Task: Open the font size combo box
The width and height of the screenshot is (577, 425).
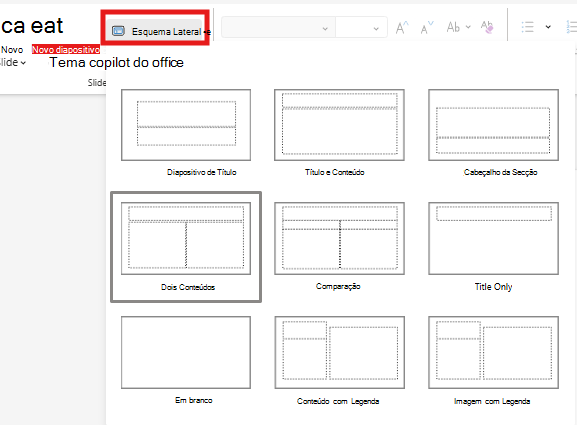Action: pyautogui.click(x=361, y=27)
